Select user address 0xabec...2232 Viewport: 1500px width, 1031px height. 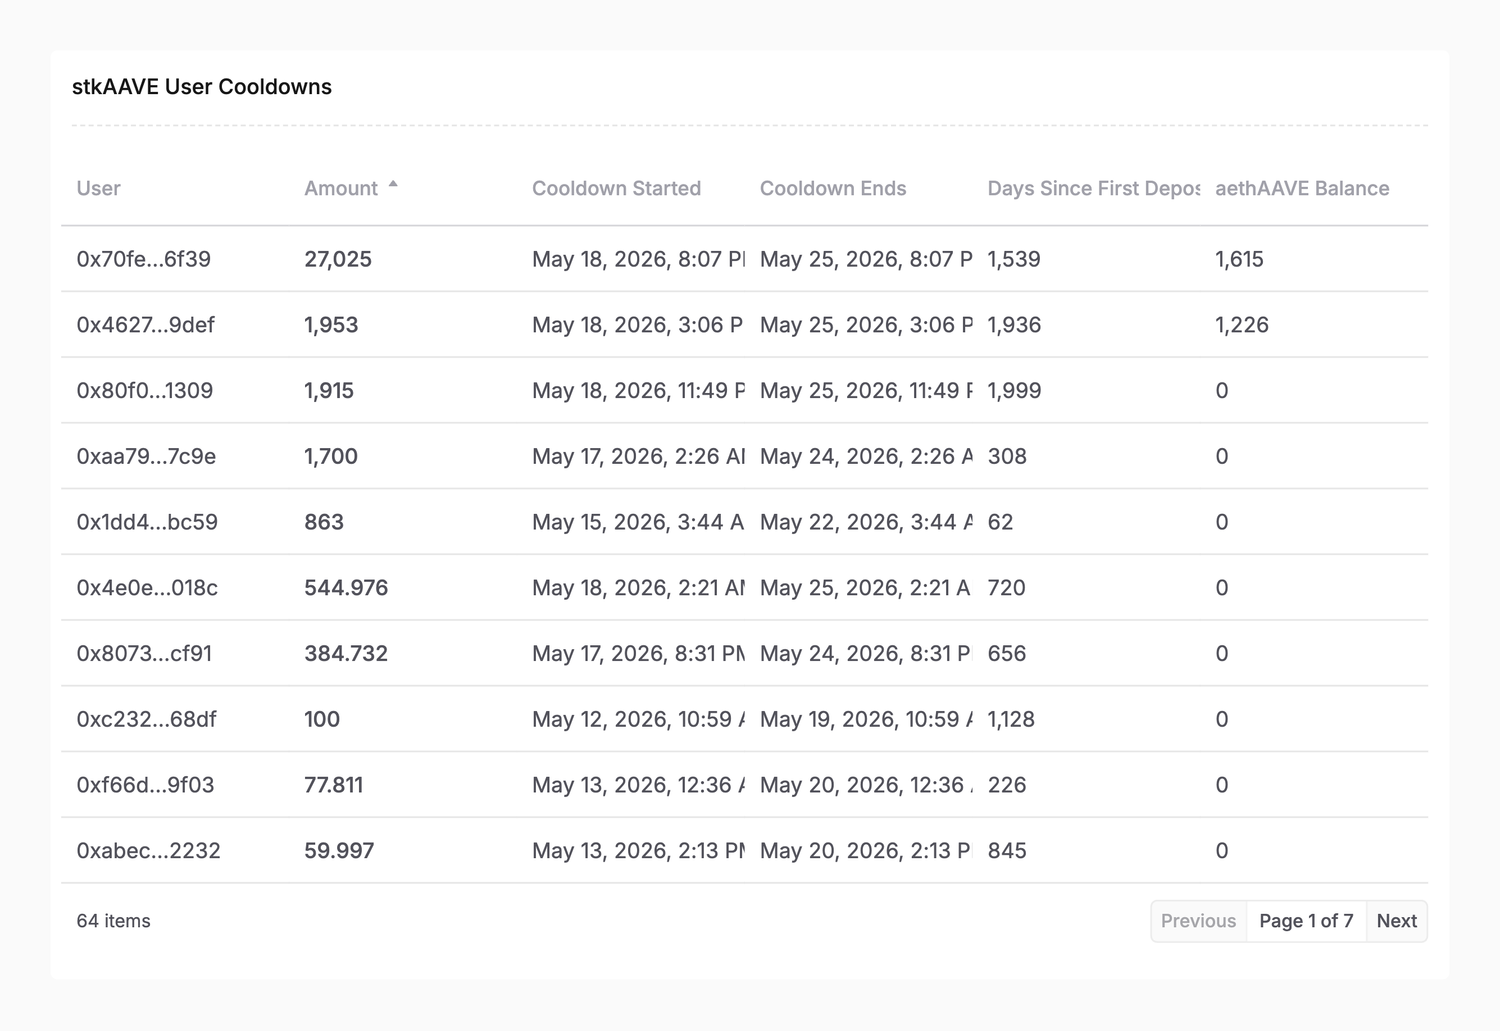click(x=149, y=851)
